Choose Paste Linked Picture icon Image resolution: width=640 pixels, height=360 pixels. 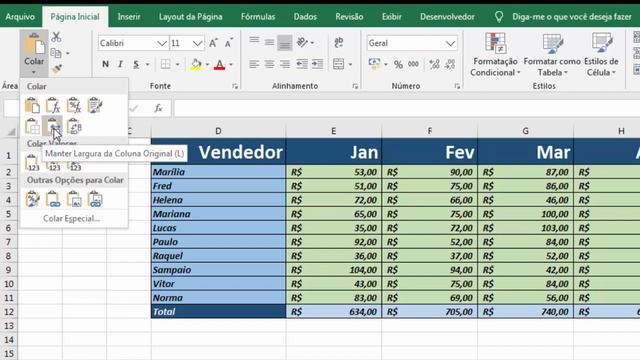pyautogui.click(x=95, y=199)
